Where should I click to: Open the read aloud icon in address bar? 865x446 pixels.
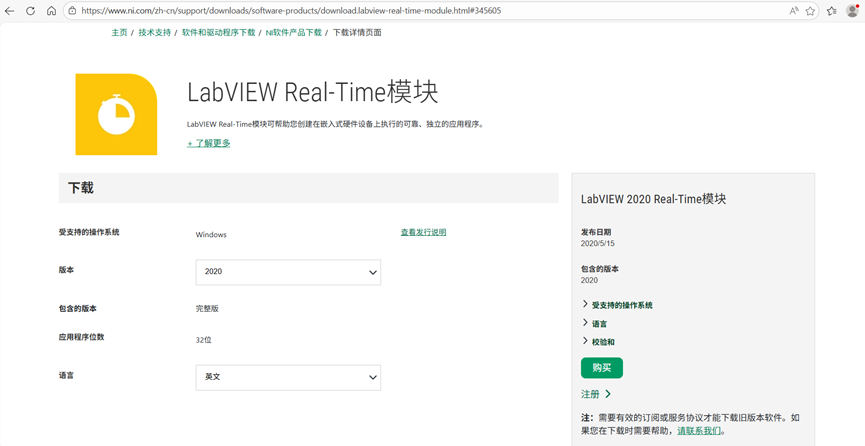pos(794,10)
